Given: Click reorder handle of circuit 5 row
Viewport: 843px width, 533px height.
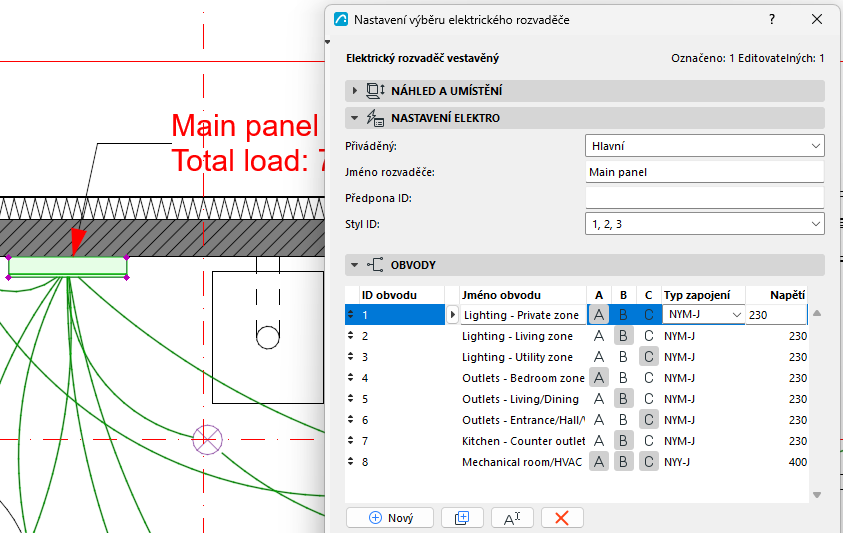Looking at the screenshot, I should [351, 399].
